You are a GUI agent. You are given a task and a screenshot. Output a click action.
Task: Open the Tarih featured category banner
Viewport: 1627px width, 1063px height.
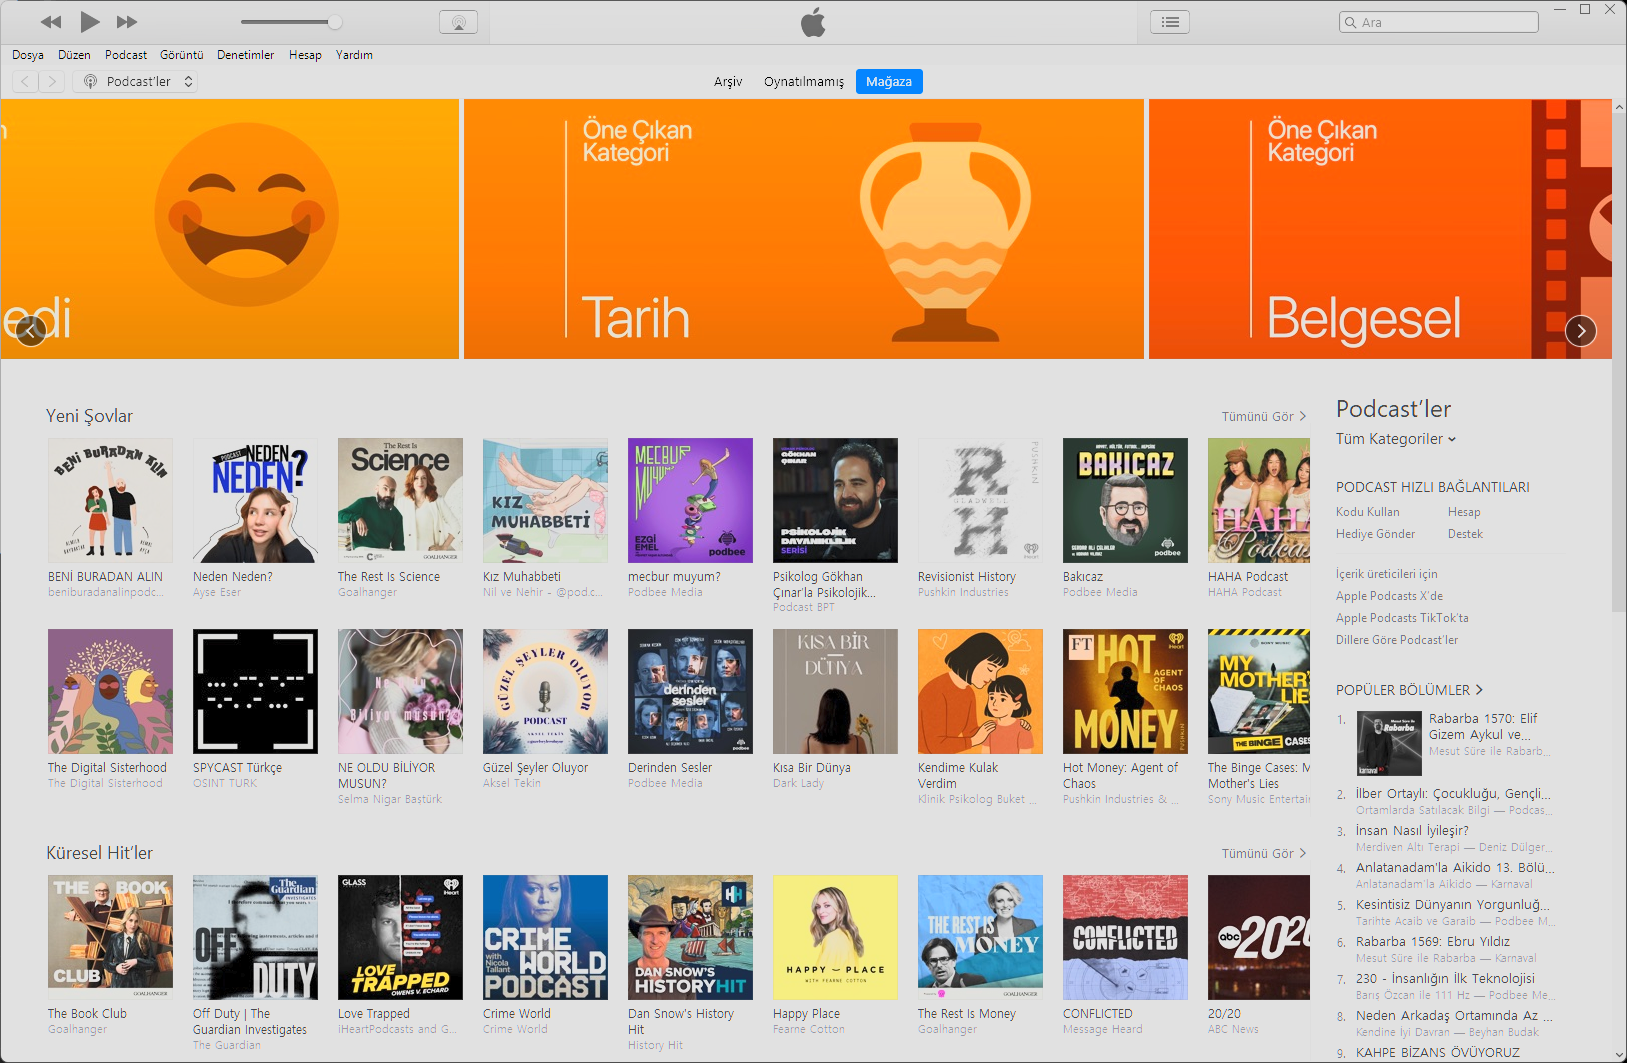click(804, 229)
